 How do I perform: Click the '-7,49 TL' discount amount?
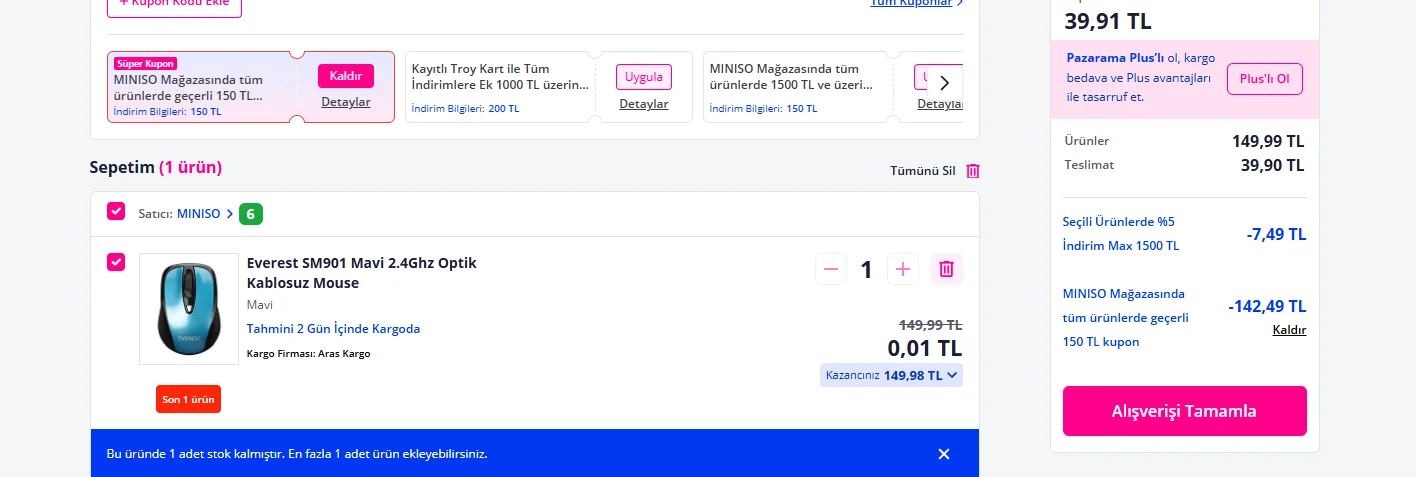[1276, 234]
